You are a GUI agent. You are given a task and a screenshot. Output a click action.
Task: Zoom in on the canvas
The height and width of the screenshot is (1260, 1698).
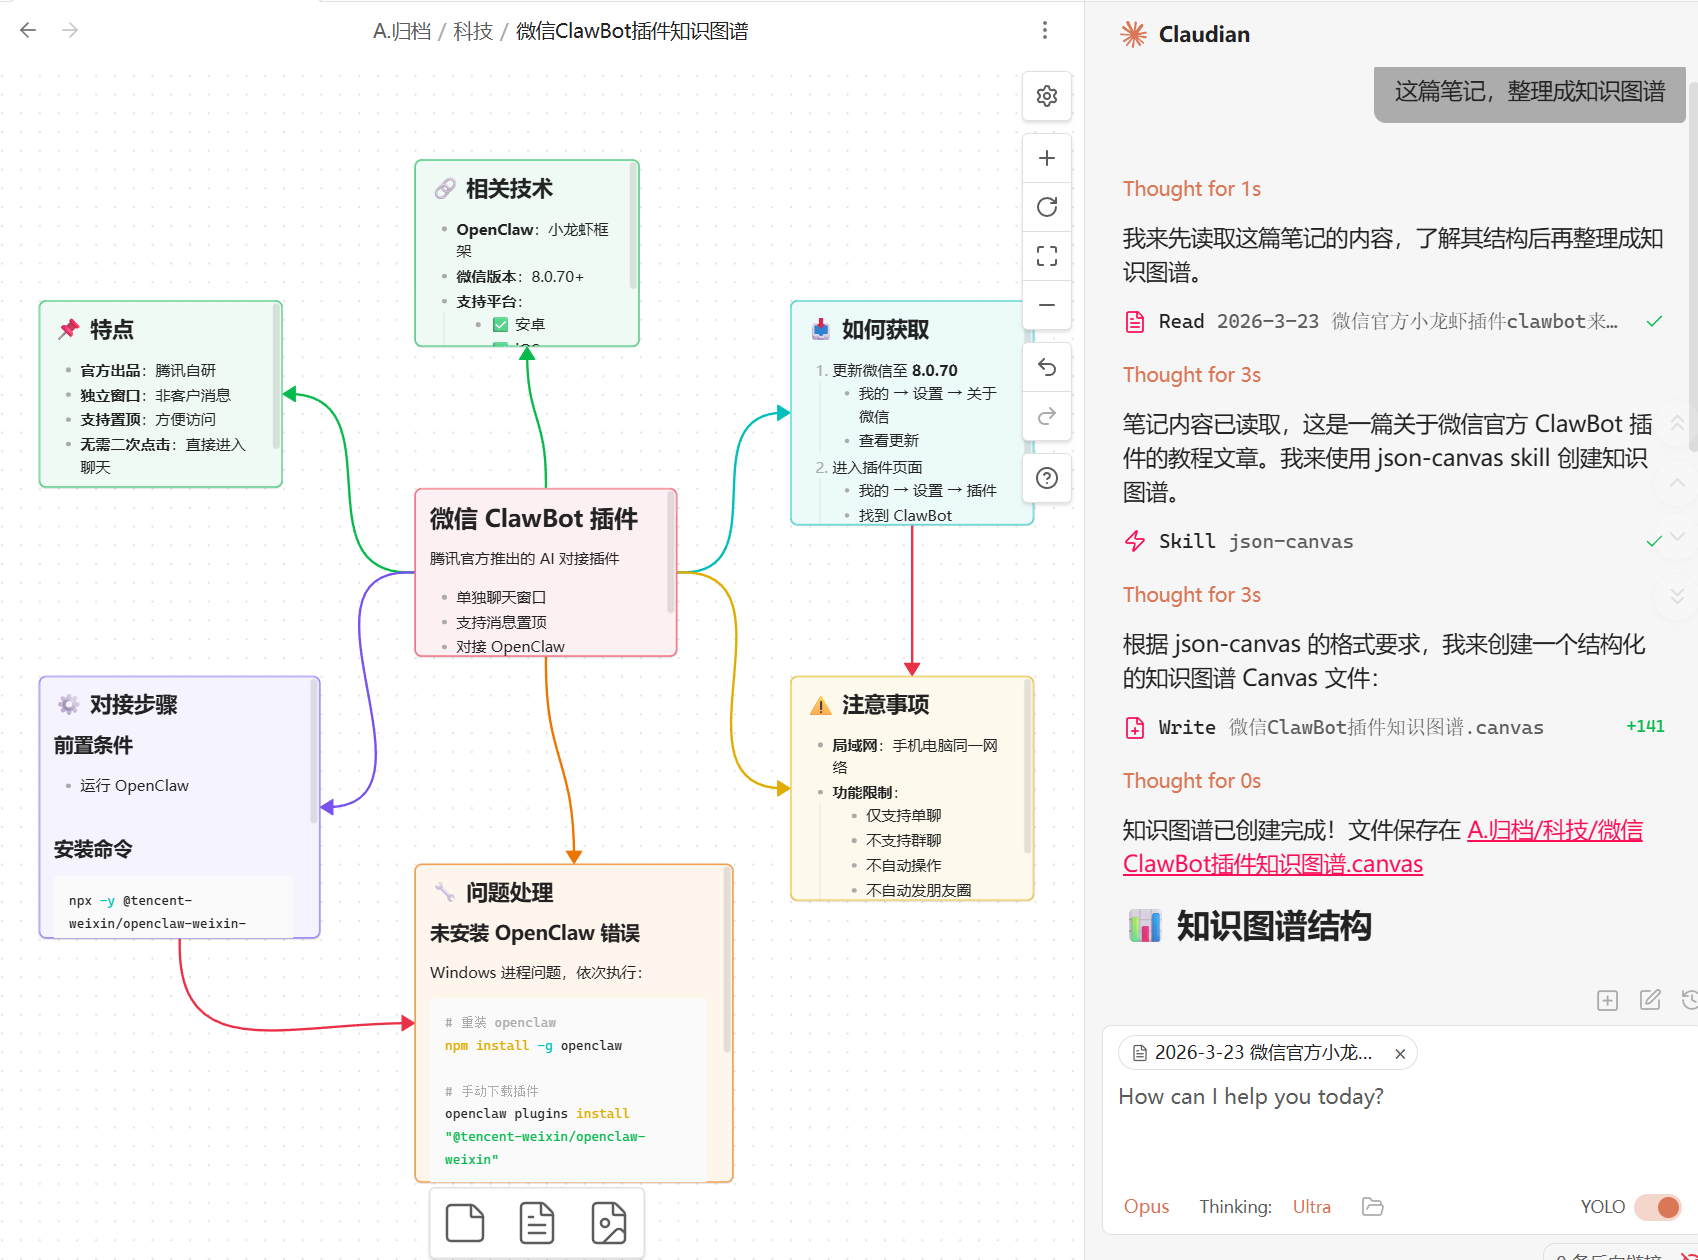point(1046,157)
